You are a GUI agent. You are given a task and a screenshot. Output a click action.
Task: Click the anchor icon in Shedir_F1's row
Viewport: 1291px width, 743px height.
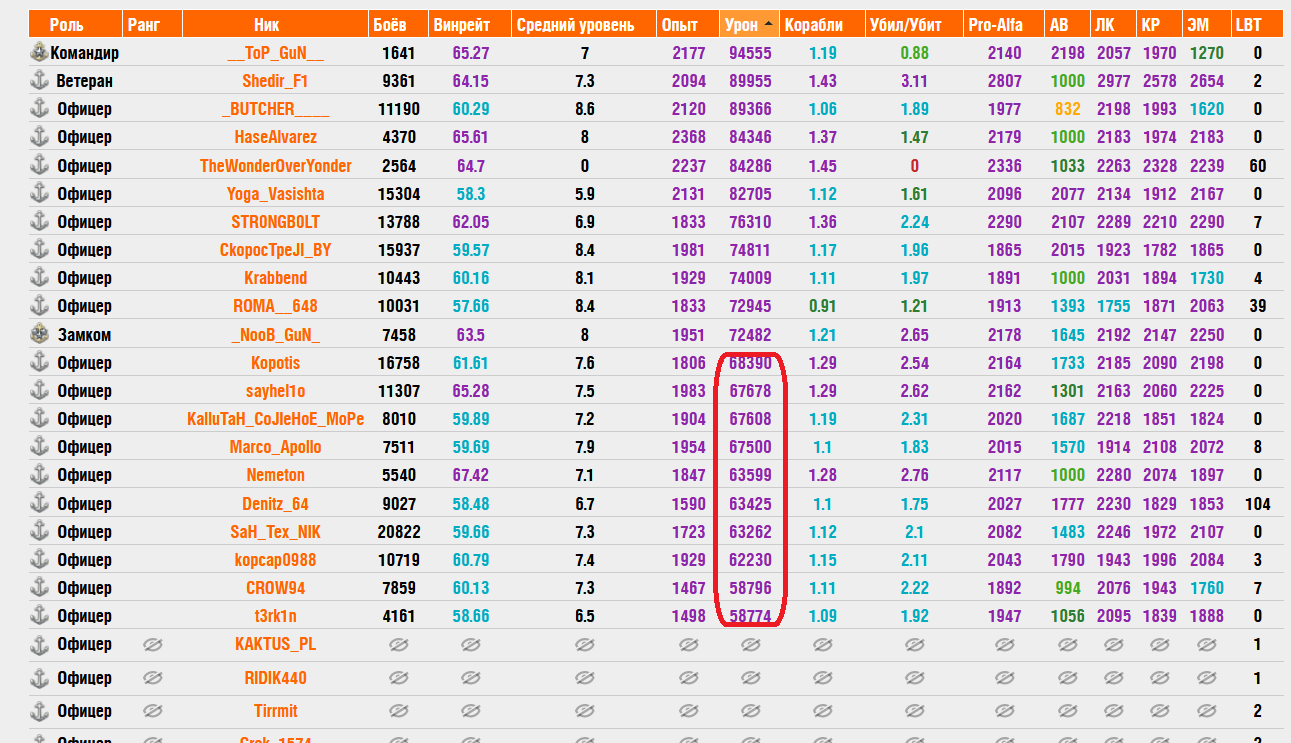(40, 81)
